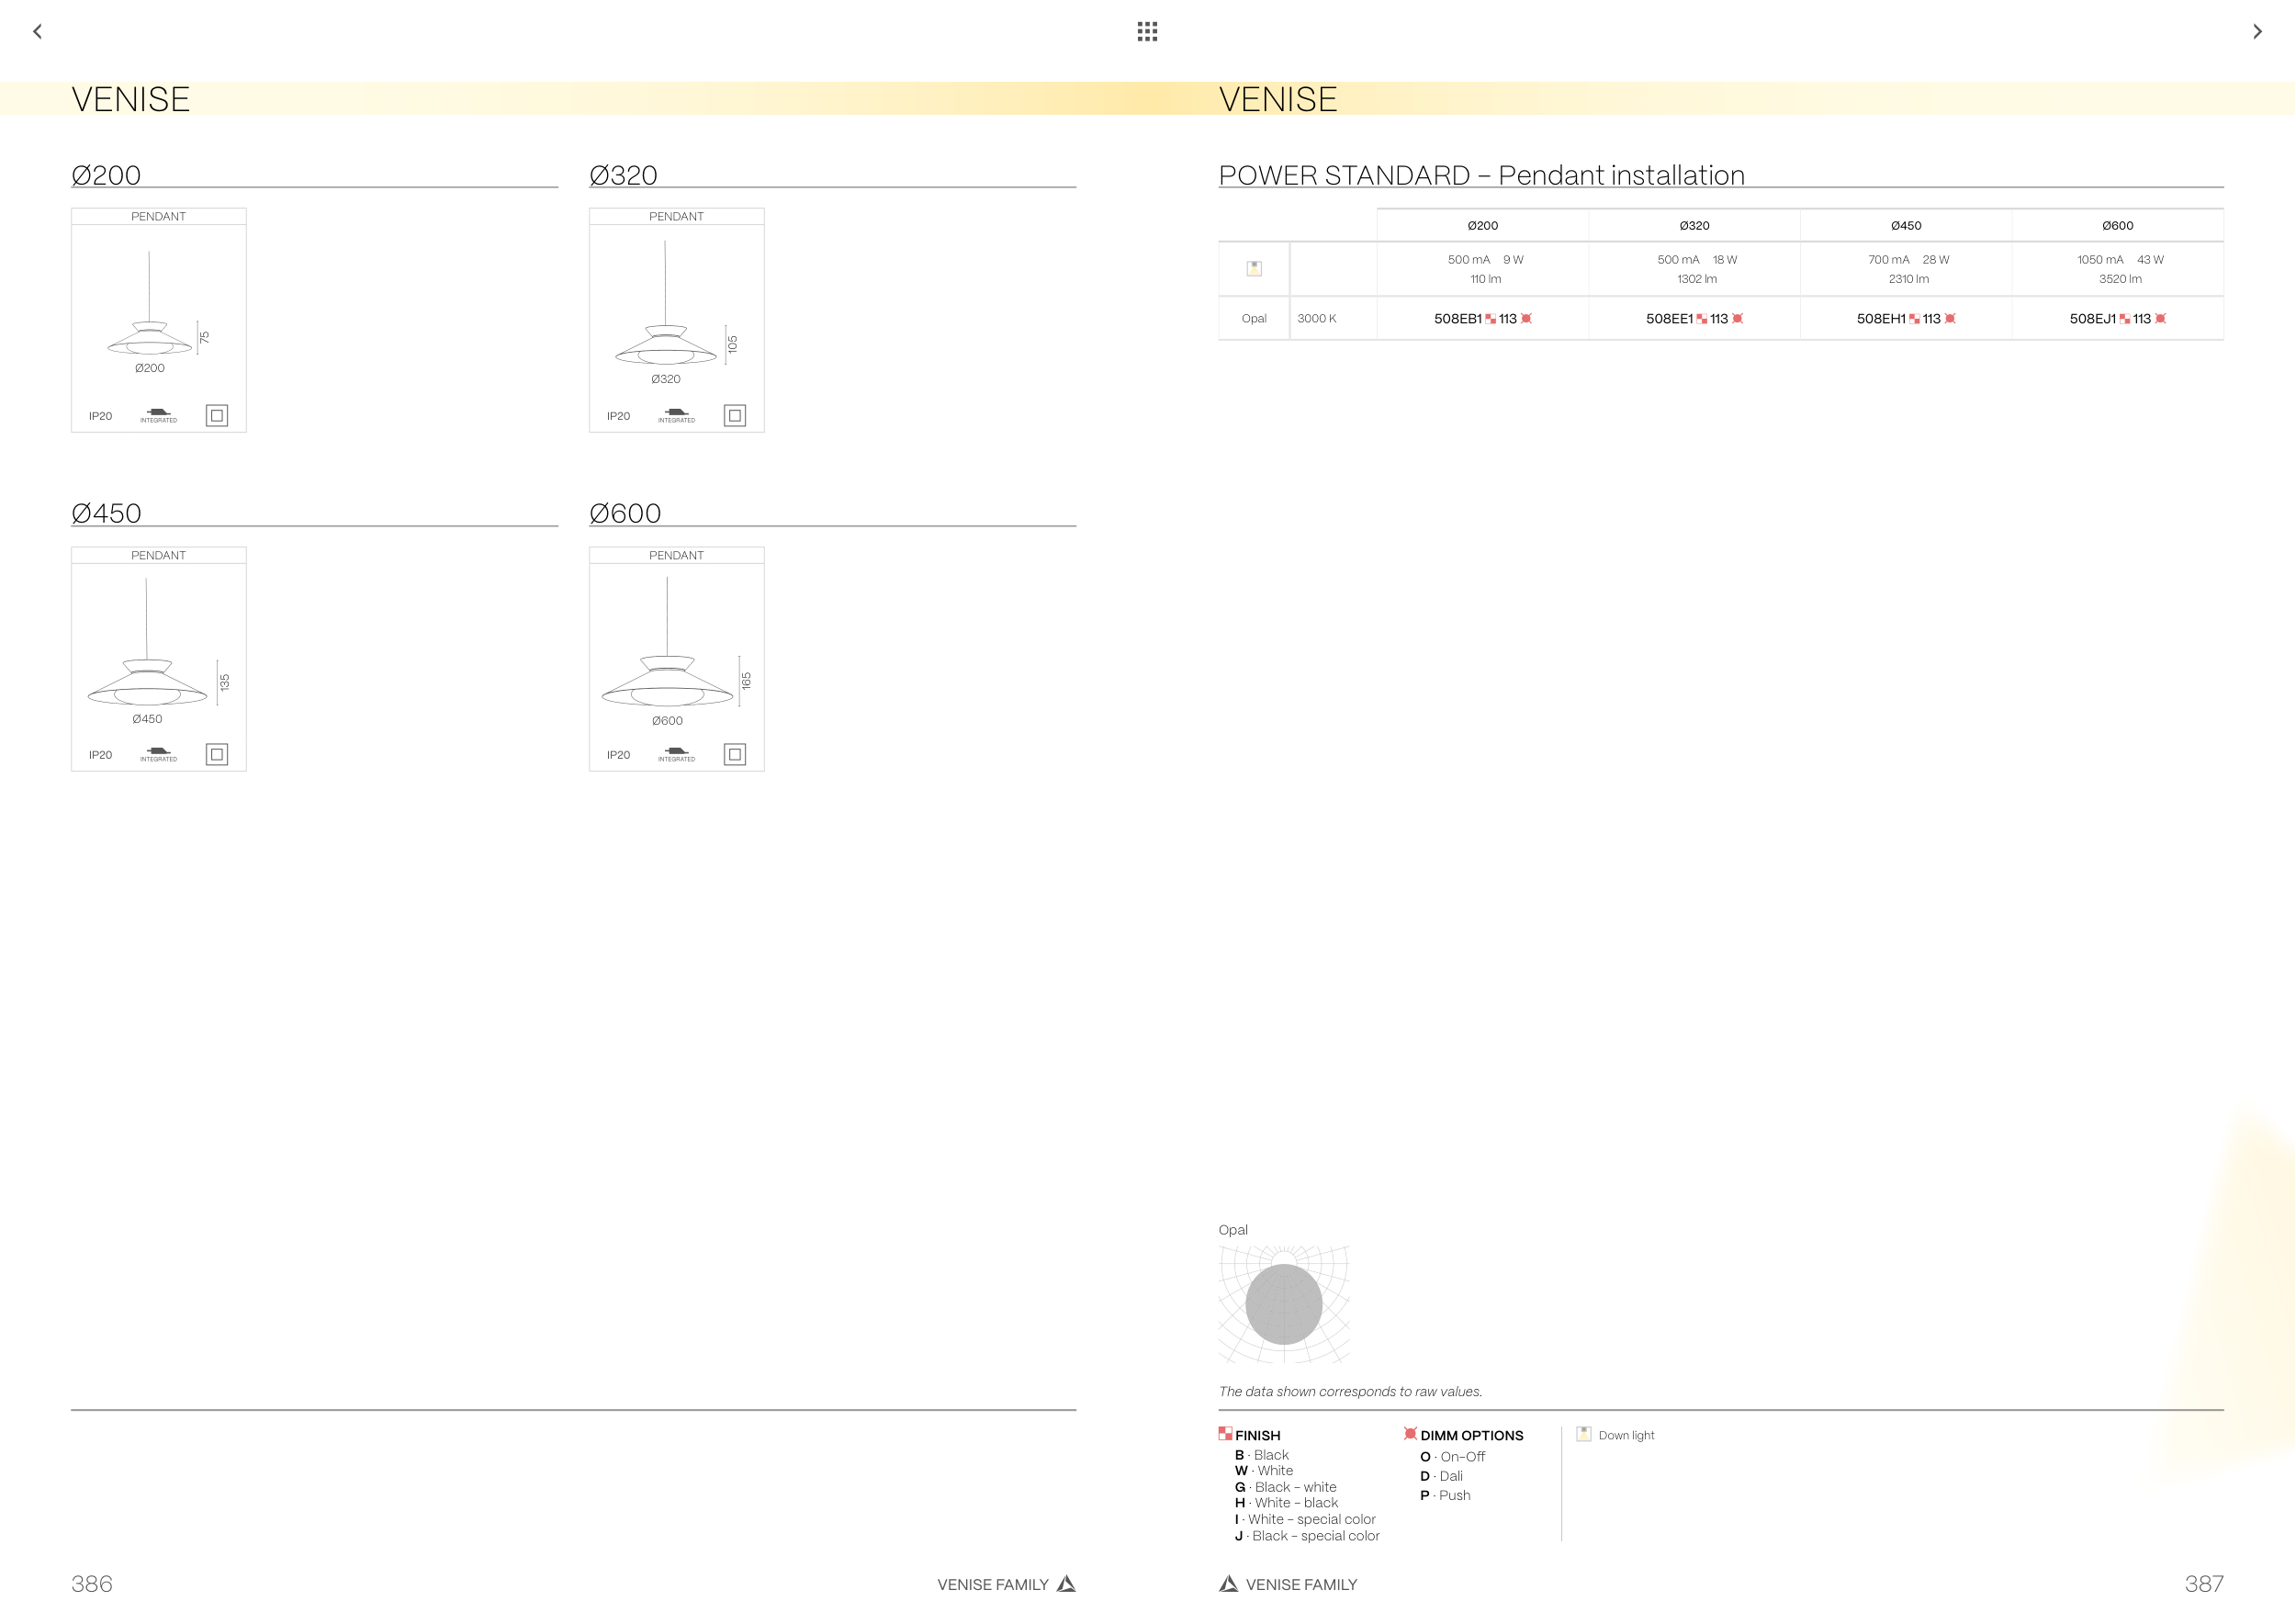The width and height of the screenshot is (2296, 1624).
Task: Click the class II square symbol in the Ø320 box
Action: 734,415
